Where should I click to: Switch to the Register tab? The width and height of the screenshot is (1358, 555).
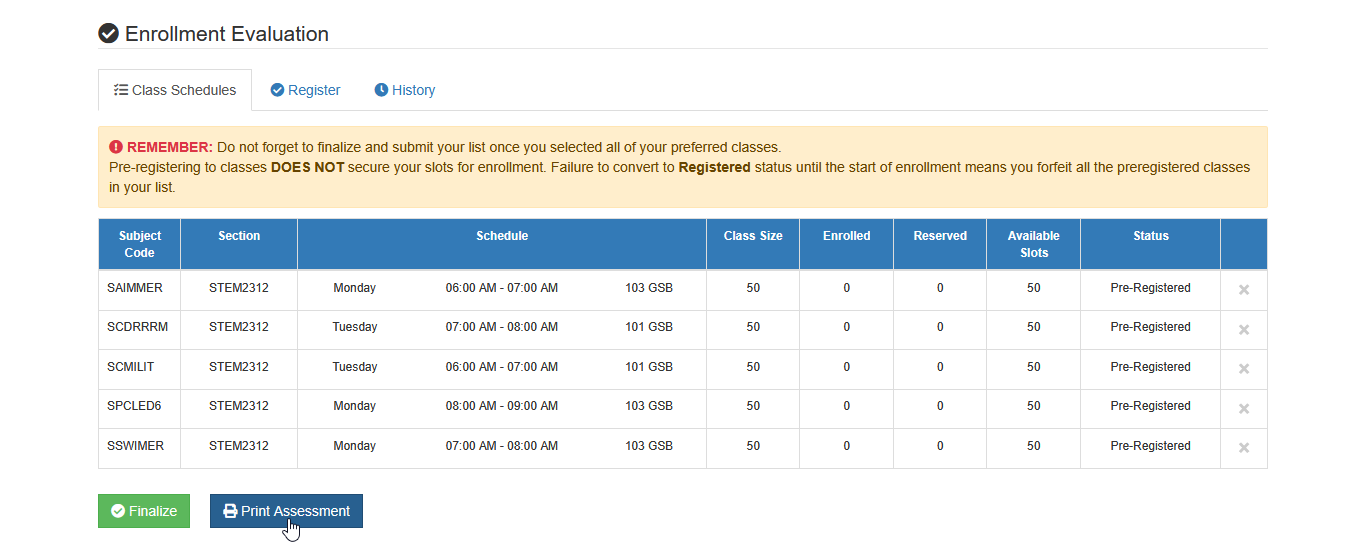pyautogui.click(x=305, y=90)
